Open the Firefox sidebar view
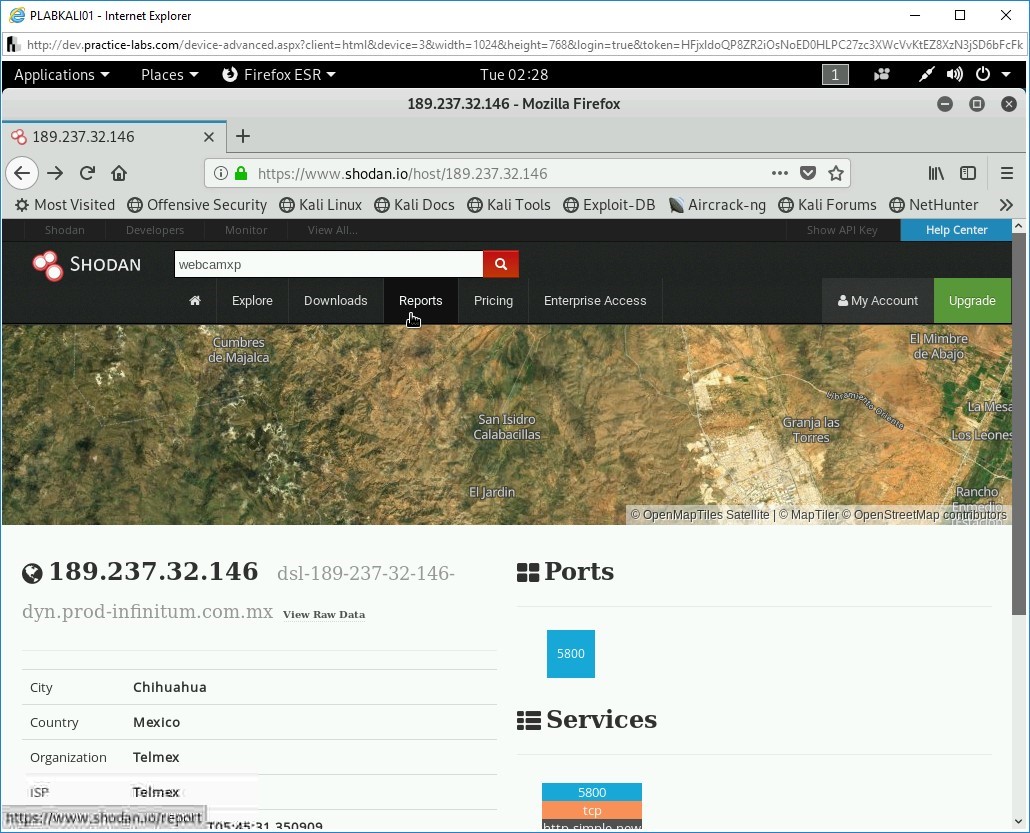 click(968, 172)
